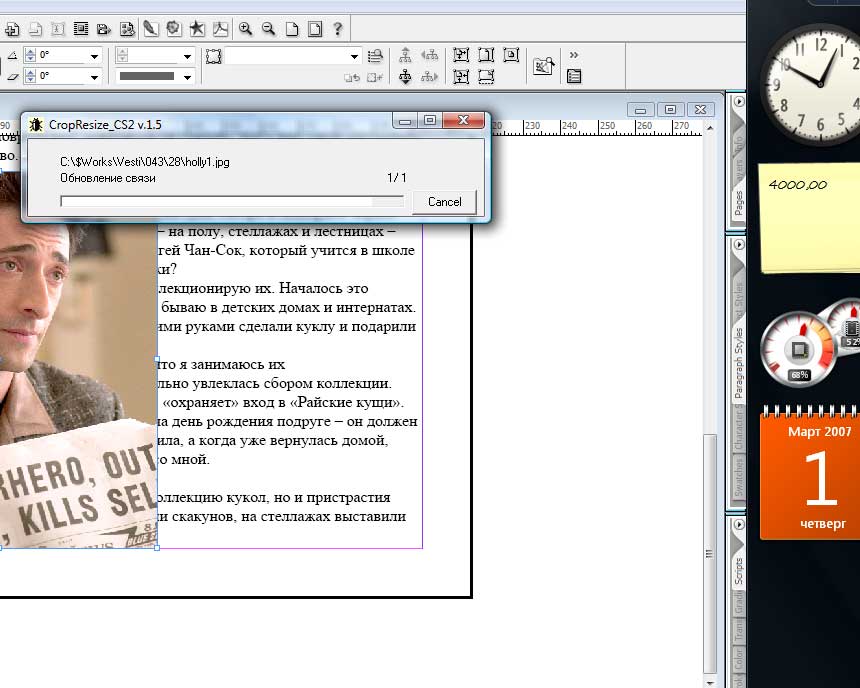Click the star icon in toolbar
Screen dimensions: 860x688
[x=197, y=29]
